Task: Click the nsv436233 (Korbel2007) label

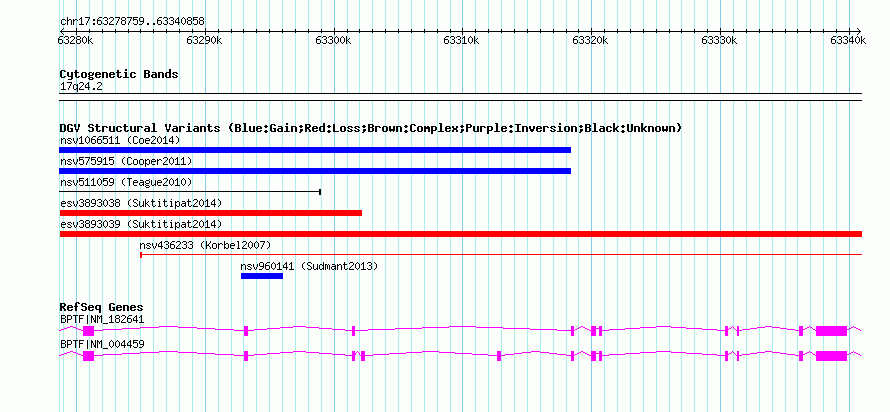Action: [205, 245]
